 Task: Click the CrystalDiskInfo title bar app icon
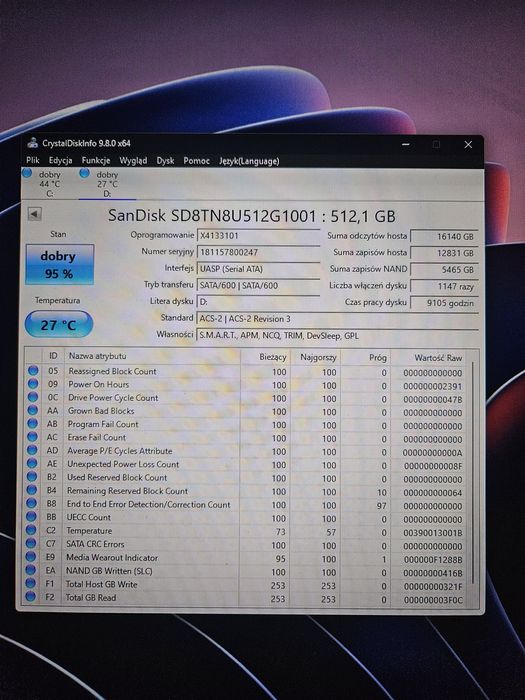click(x=32, y=143)
